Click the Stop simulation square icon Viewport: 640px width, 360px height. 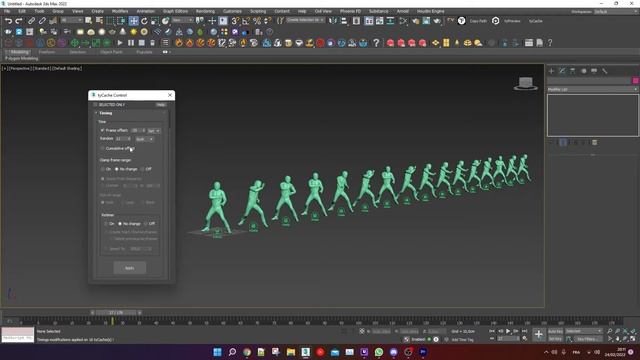click(x=142, y=42)
